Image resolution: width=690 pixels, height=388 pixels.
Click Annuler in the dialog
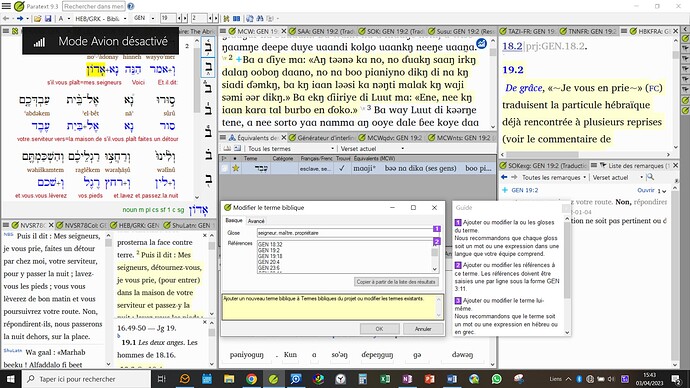click(423, 329)
